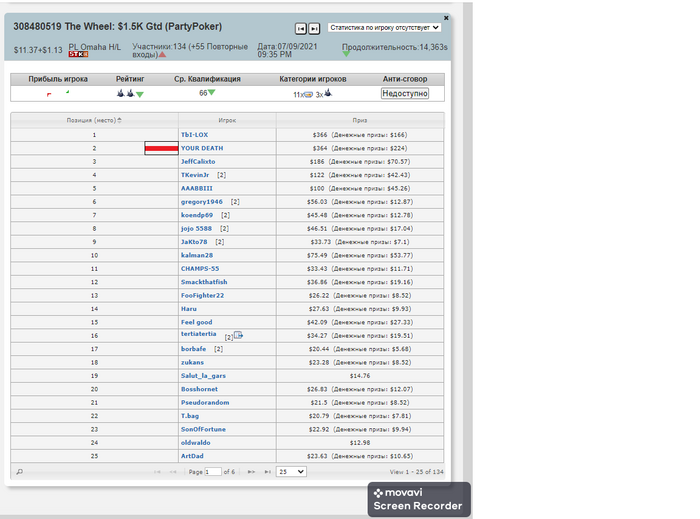Go to the next page of results
Viewport: 700px width, 519px height.
[251, 472]
